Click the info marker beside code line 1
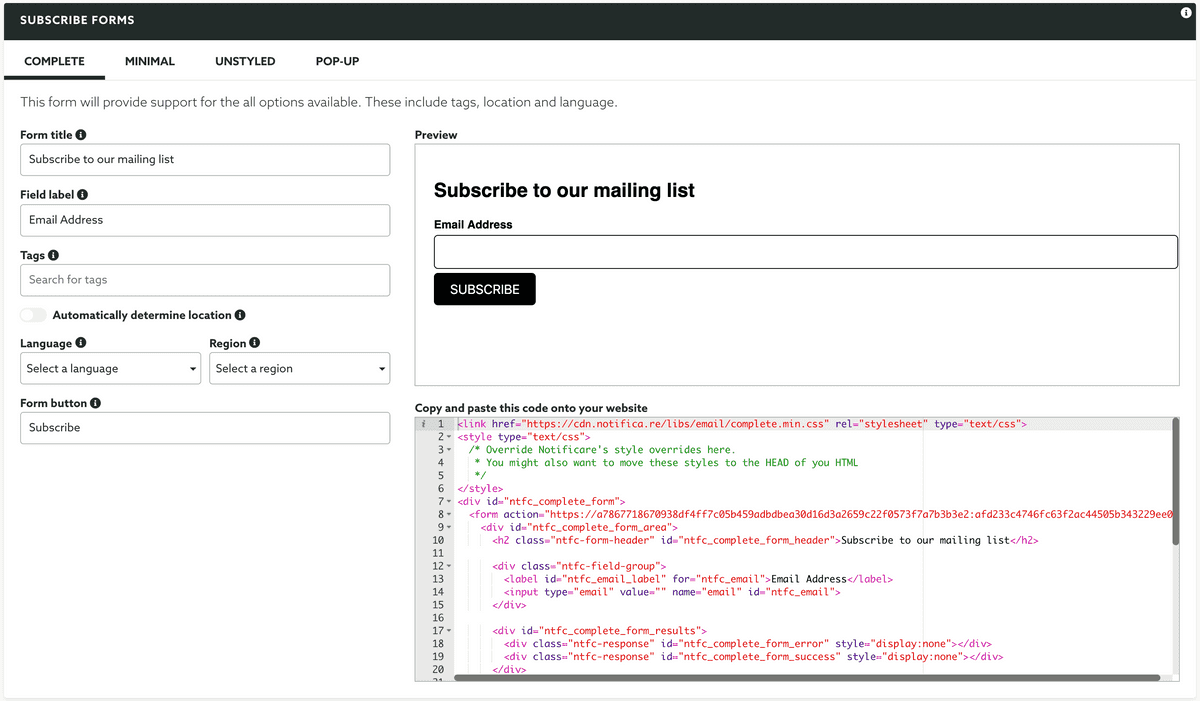This screenshot has width=1200, height=701. [423, 424]
